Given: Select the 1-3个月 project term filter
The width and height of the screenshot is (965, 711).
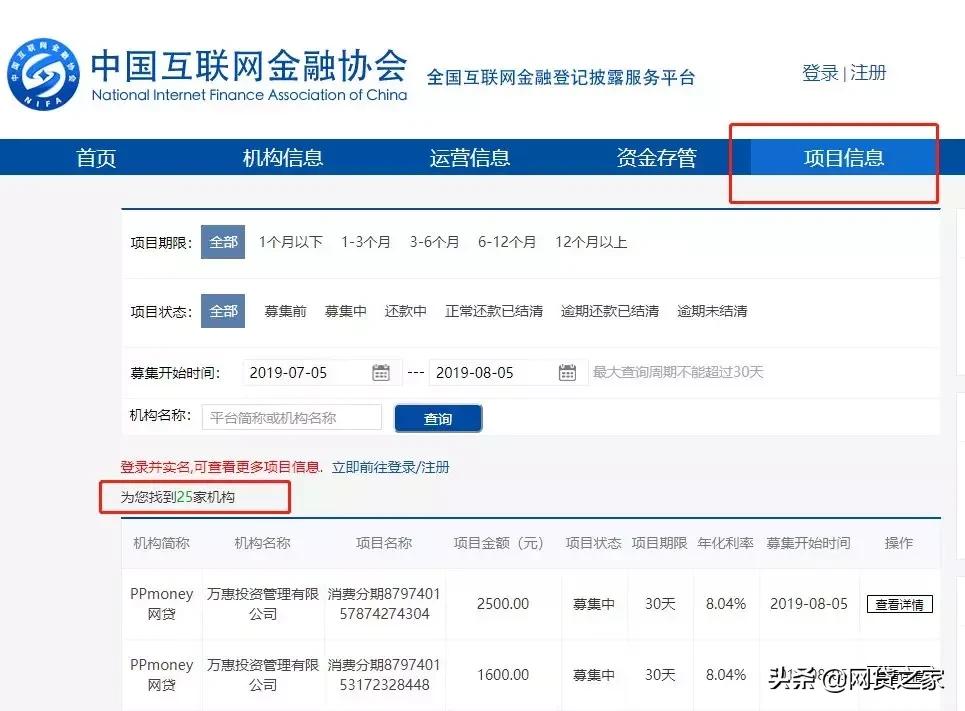Looking at the screenshot, I should [x=365, y=241].
